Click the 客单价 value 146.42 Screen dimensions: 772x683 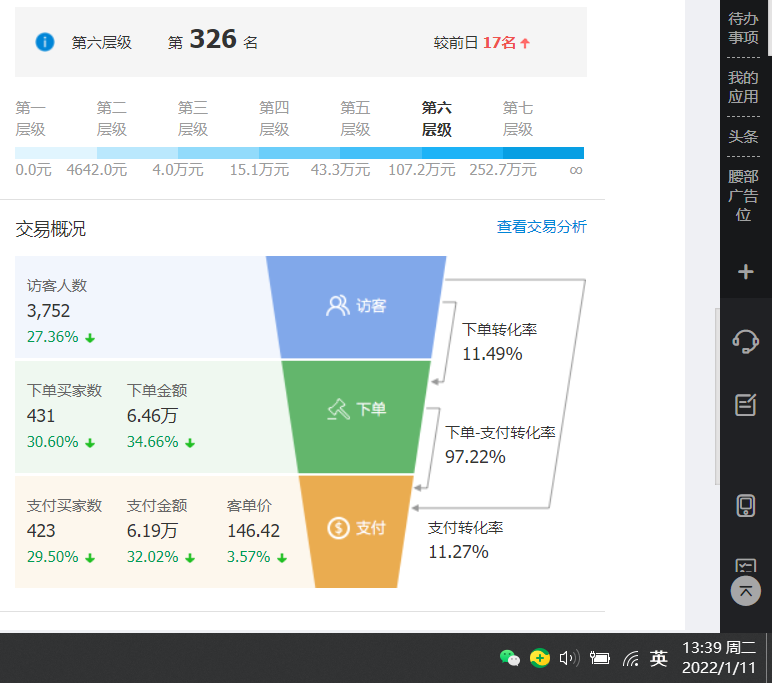(254, 531)
